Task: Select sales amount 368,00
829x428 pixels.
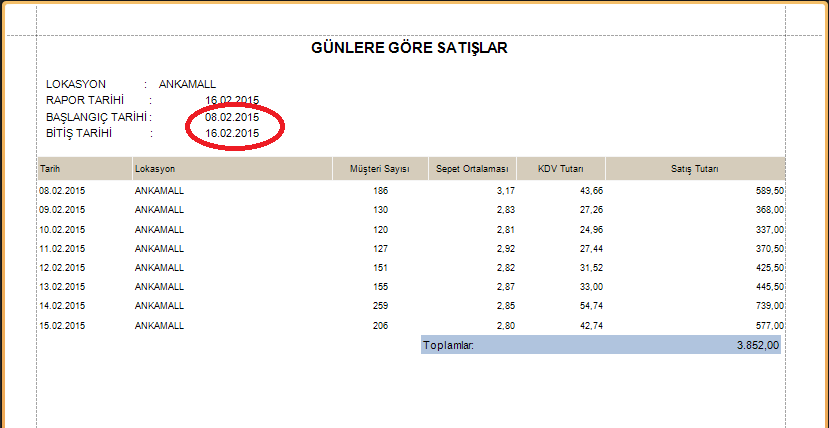Action: 770,210
